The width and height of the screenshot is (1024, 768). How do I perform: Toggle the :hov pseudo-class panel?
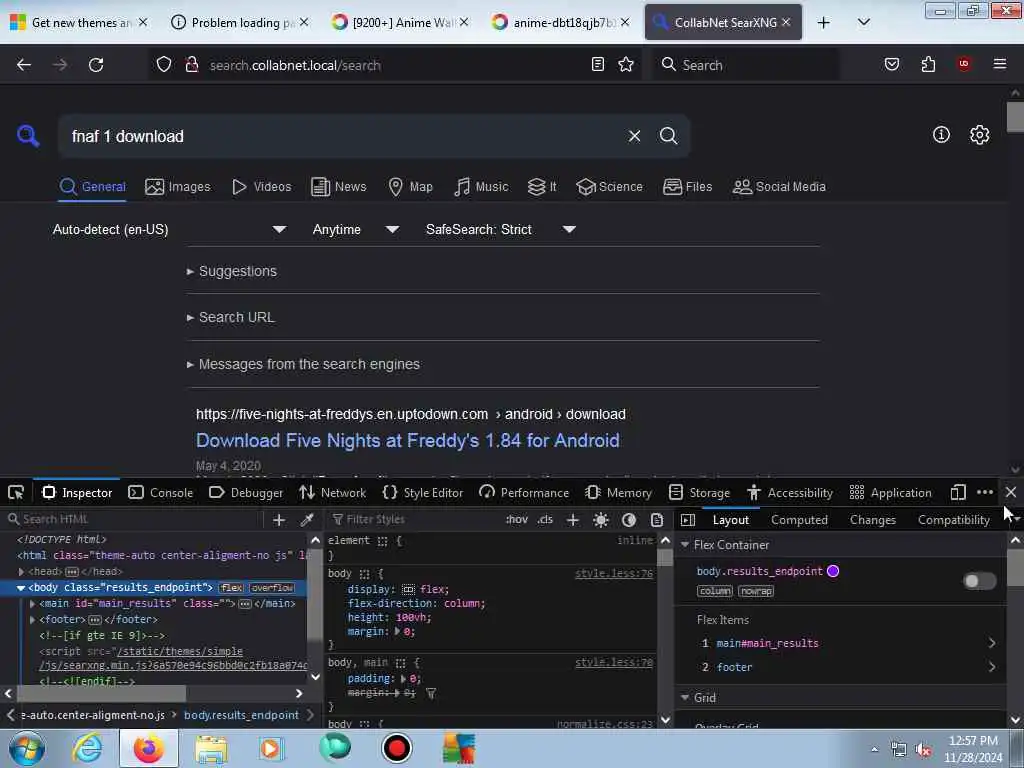click(517, 519)
